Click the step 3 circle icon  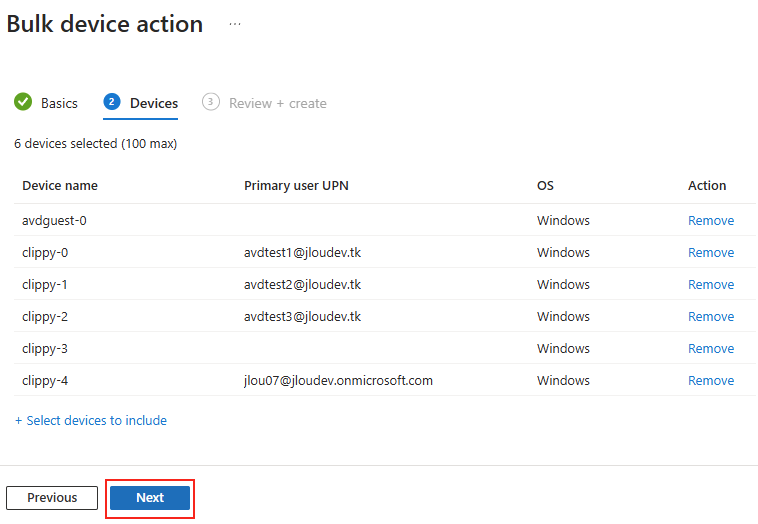coord(210,102)
